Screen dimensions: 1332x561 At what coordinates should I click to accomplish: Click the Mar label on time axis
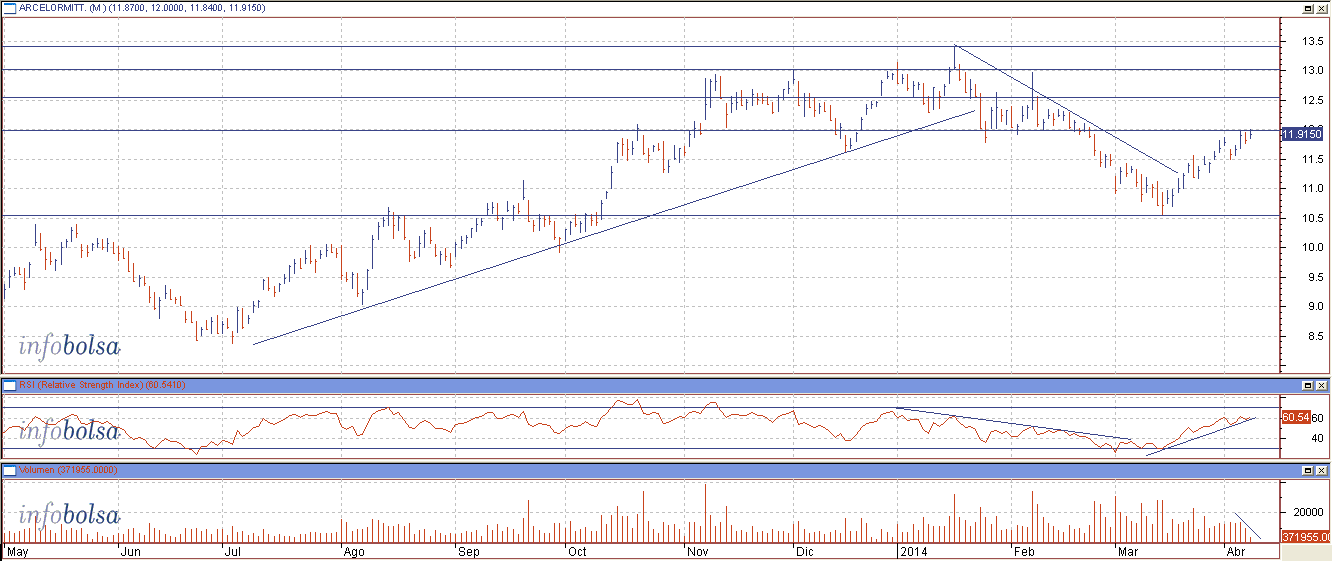point(1129,551)
